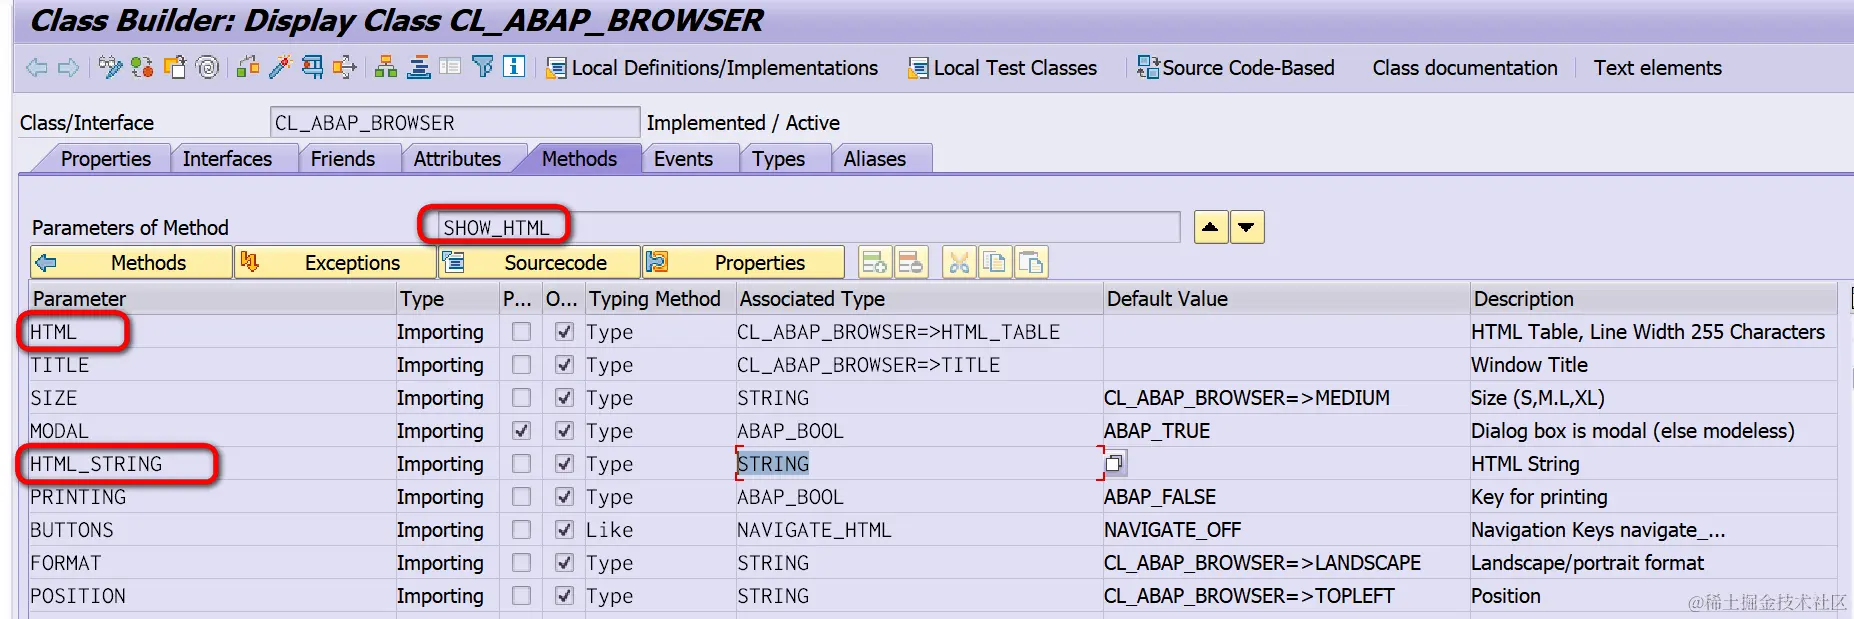Toggle Optional checkbox for POSITION row
Image resolution: width=1854 pixels, height=619 pixels.
564,595
